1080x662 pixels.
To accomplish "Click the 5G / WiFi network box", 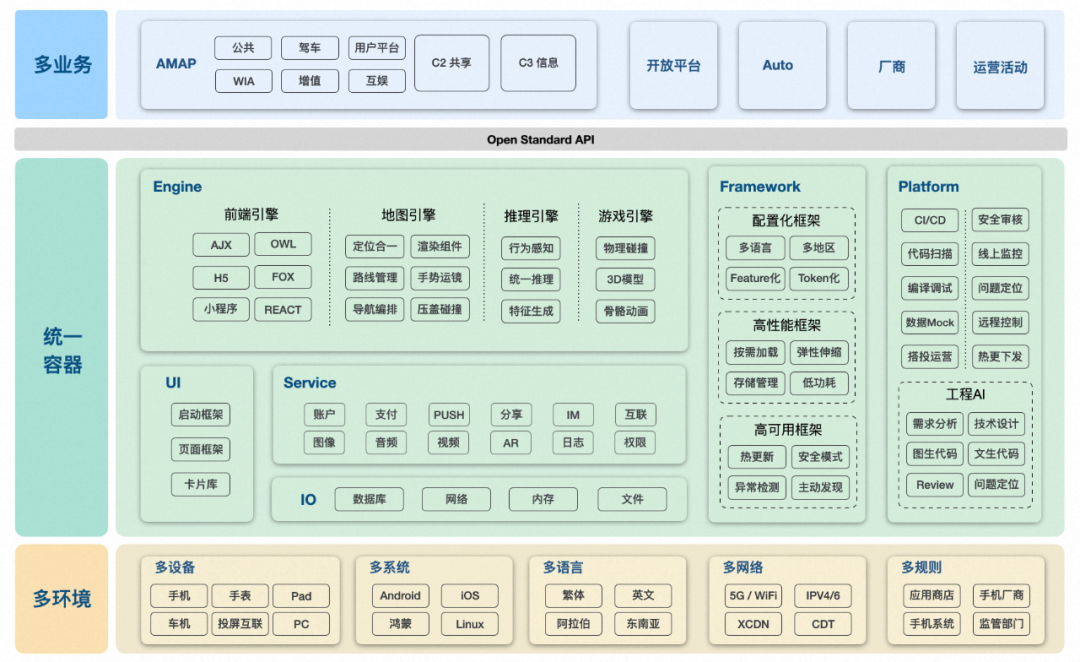I will pyautogui.click(x=752, y=596).
